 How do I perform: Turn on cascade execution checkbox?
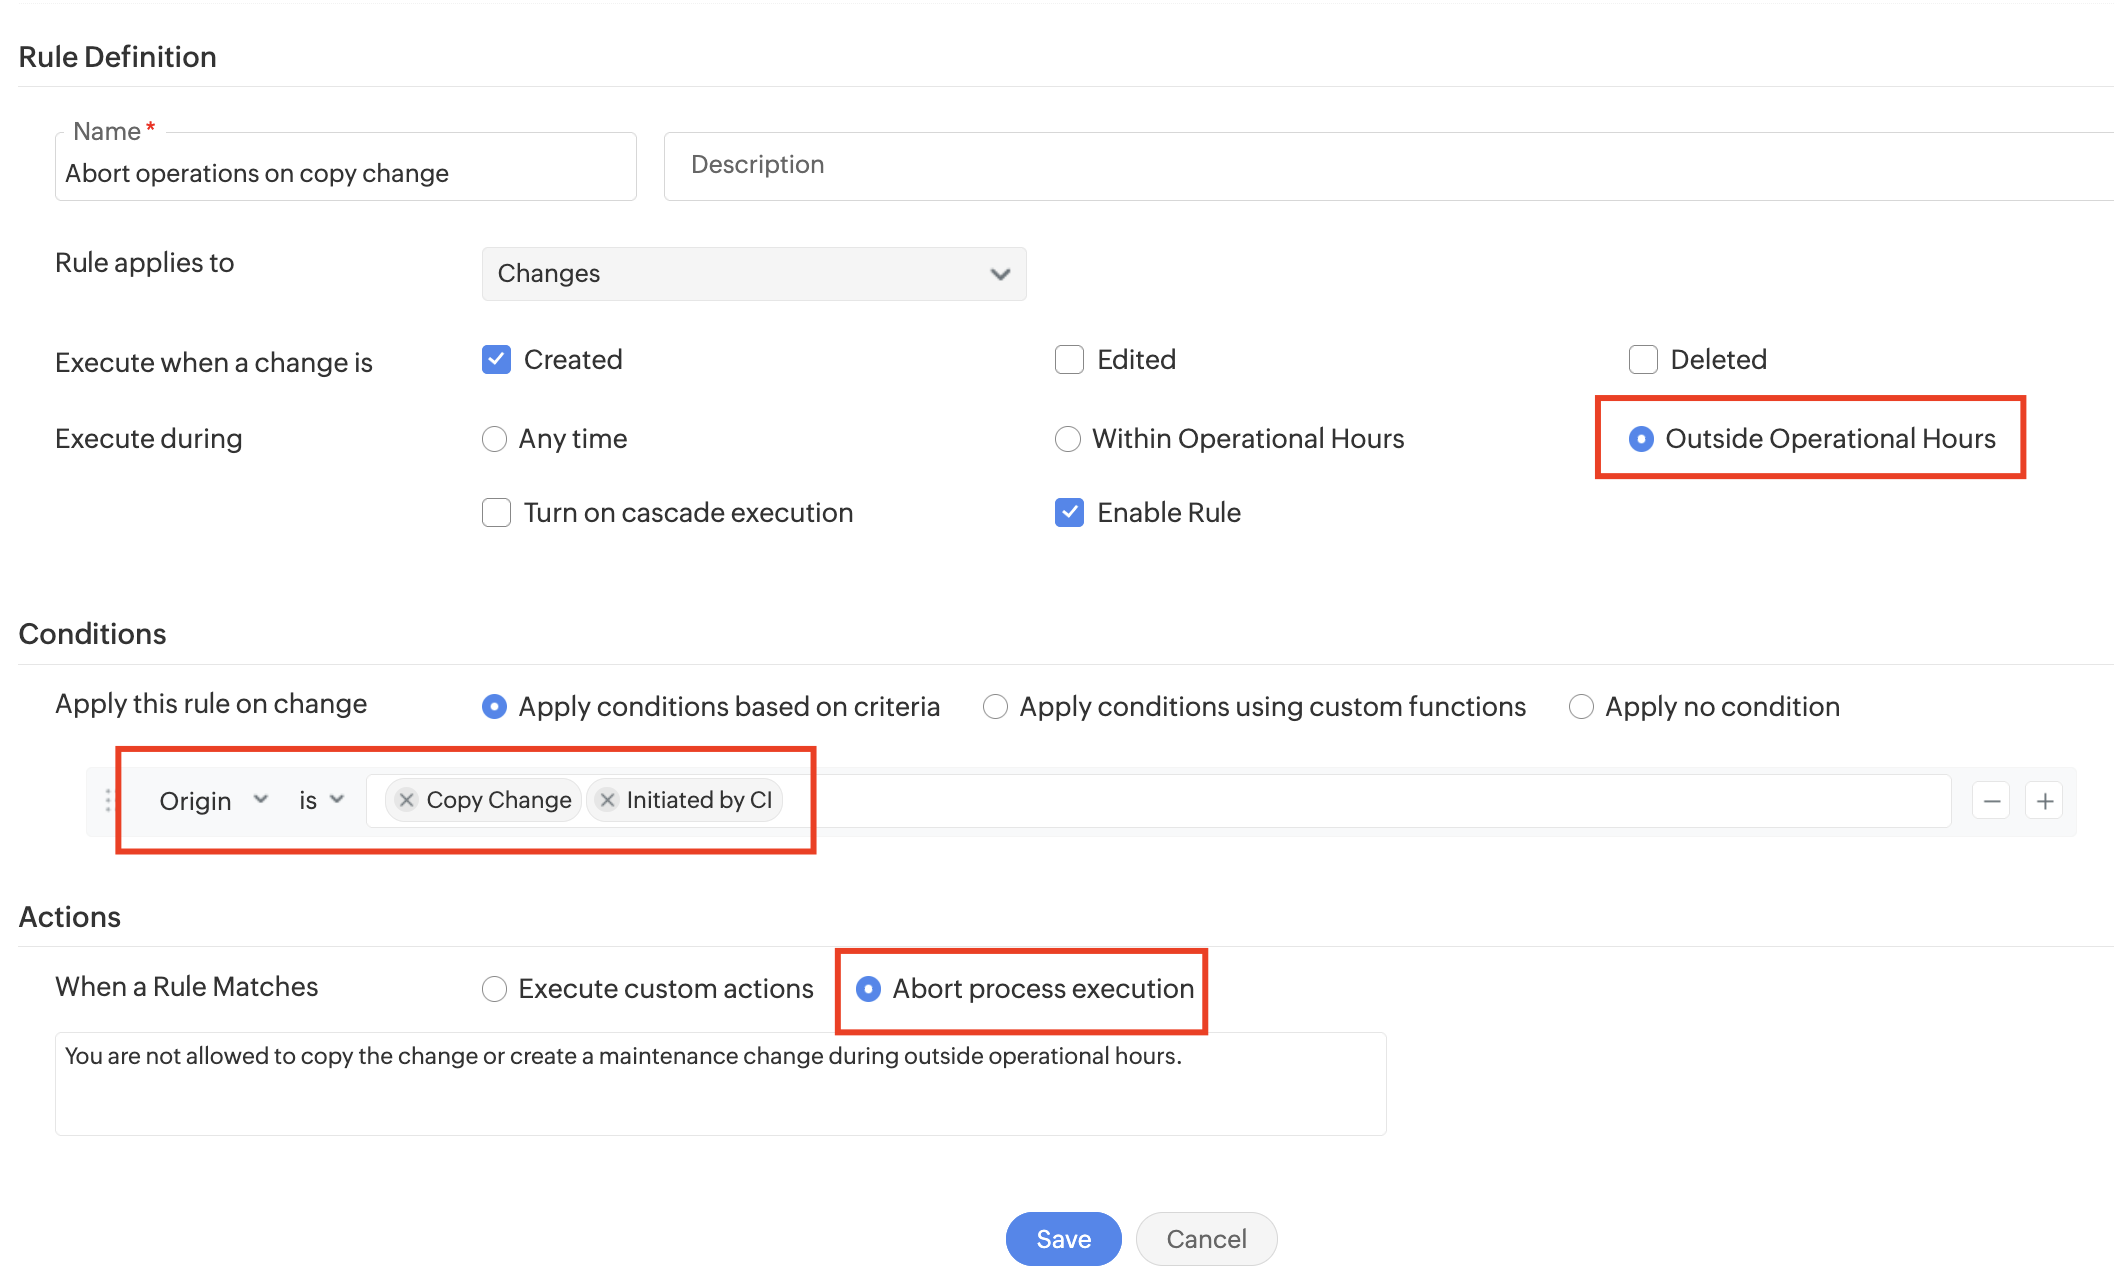(x=496, y=513)
